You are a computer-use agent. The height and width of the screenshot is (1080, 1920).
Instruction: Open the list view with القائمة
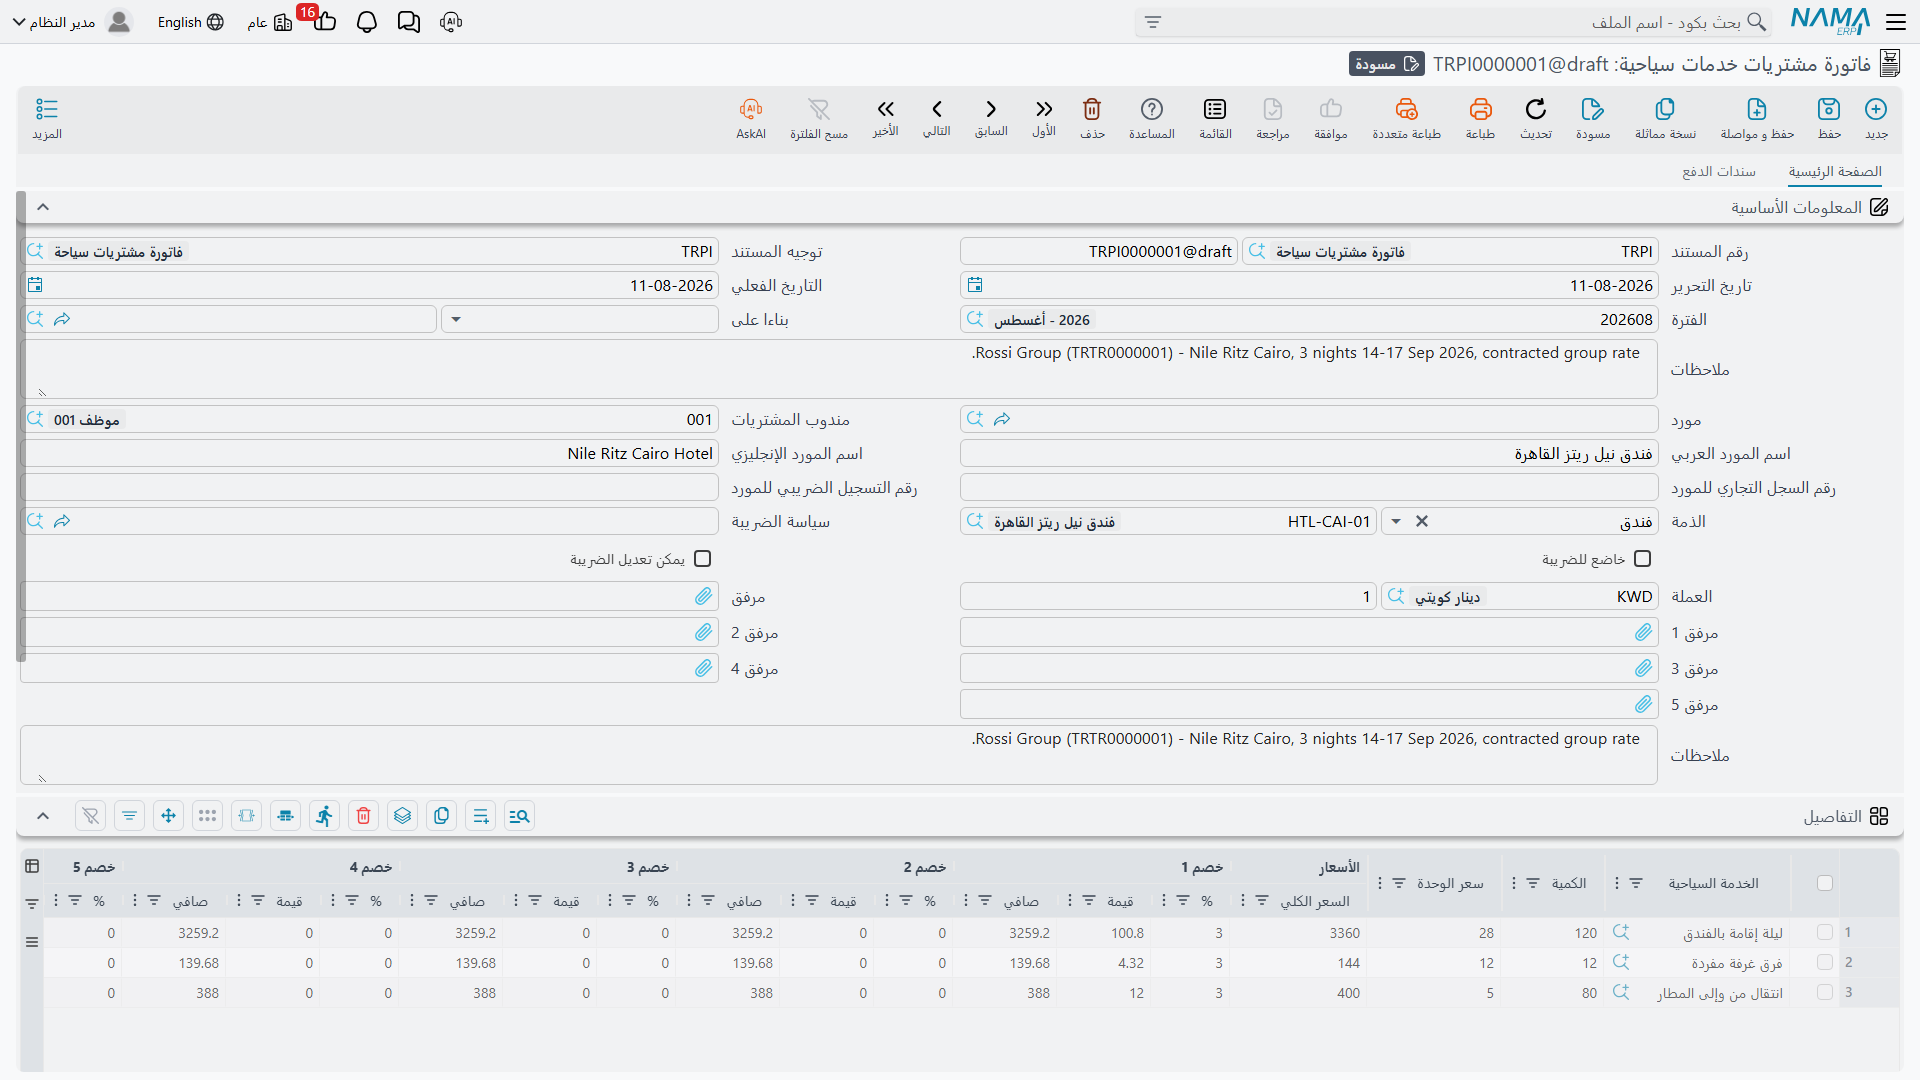tap(1215, 118)
